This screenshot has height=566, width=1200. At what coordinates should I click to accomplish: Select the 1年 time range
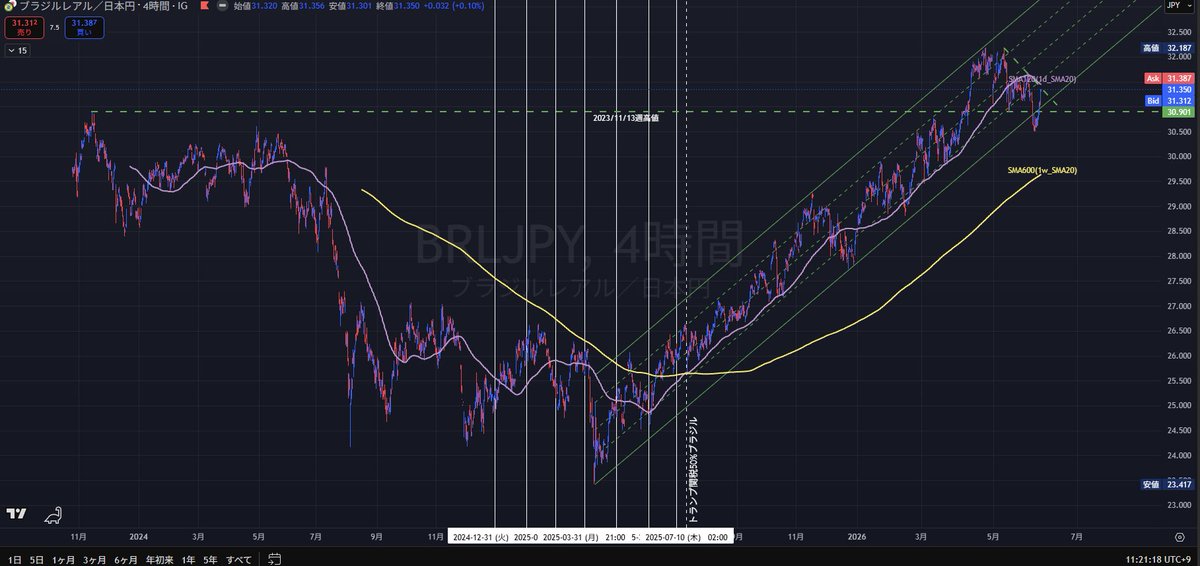click(x=187, y=558)
